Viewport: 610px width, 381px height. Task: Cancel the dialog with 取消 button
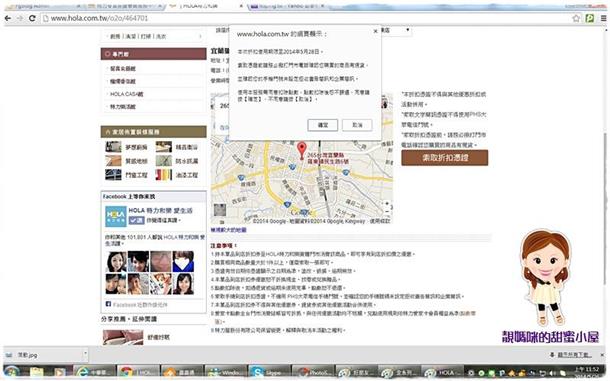click(357, 125)
